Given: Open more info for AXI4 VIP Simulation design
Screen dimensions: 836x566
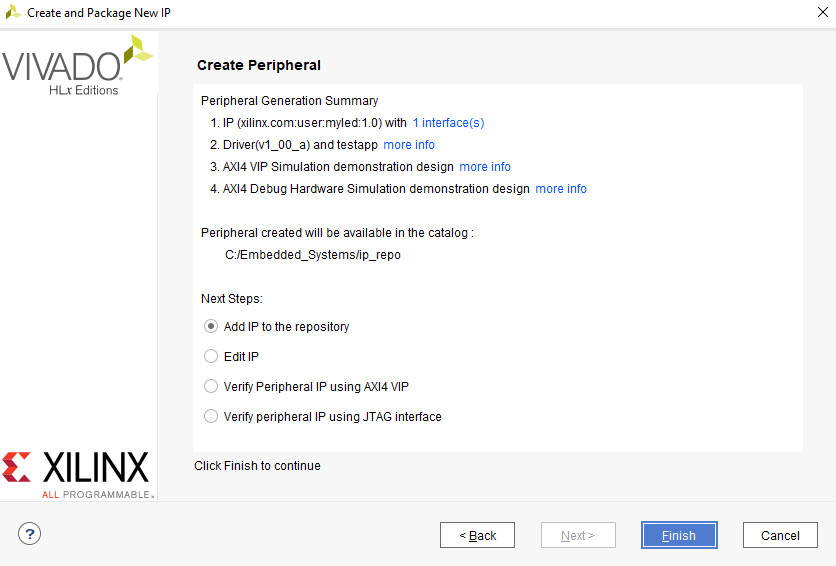Looking at the screenshot, I should 485,167.
